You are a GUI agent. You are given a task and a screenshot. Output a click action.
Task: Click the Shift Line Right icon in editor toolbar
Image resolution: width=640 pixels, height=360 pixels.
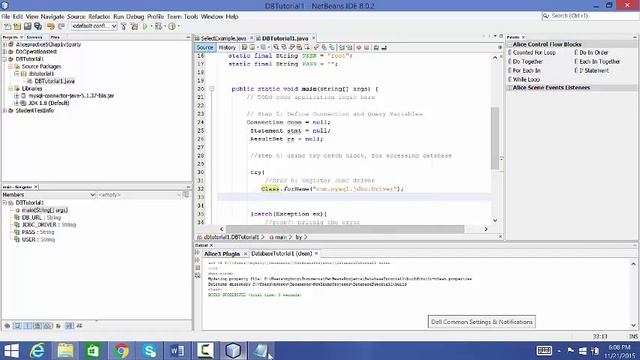point(349,48)
